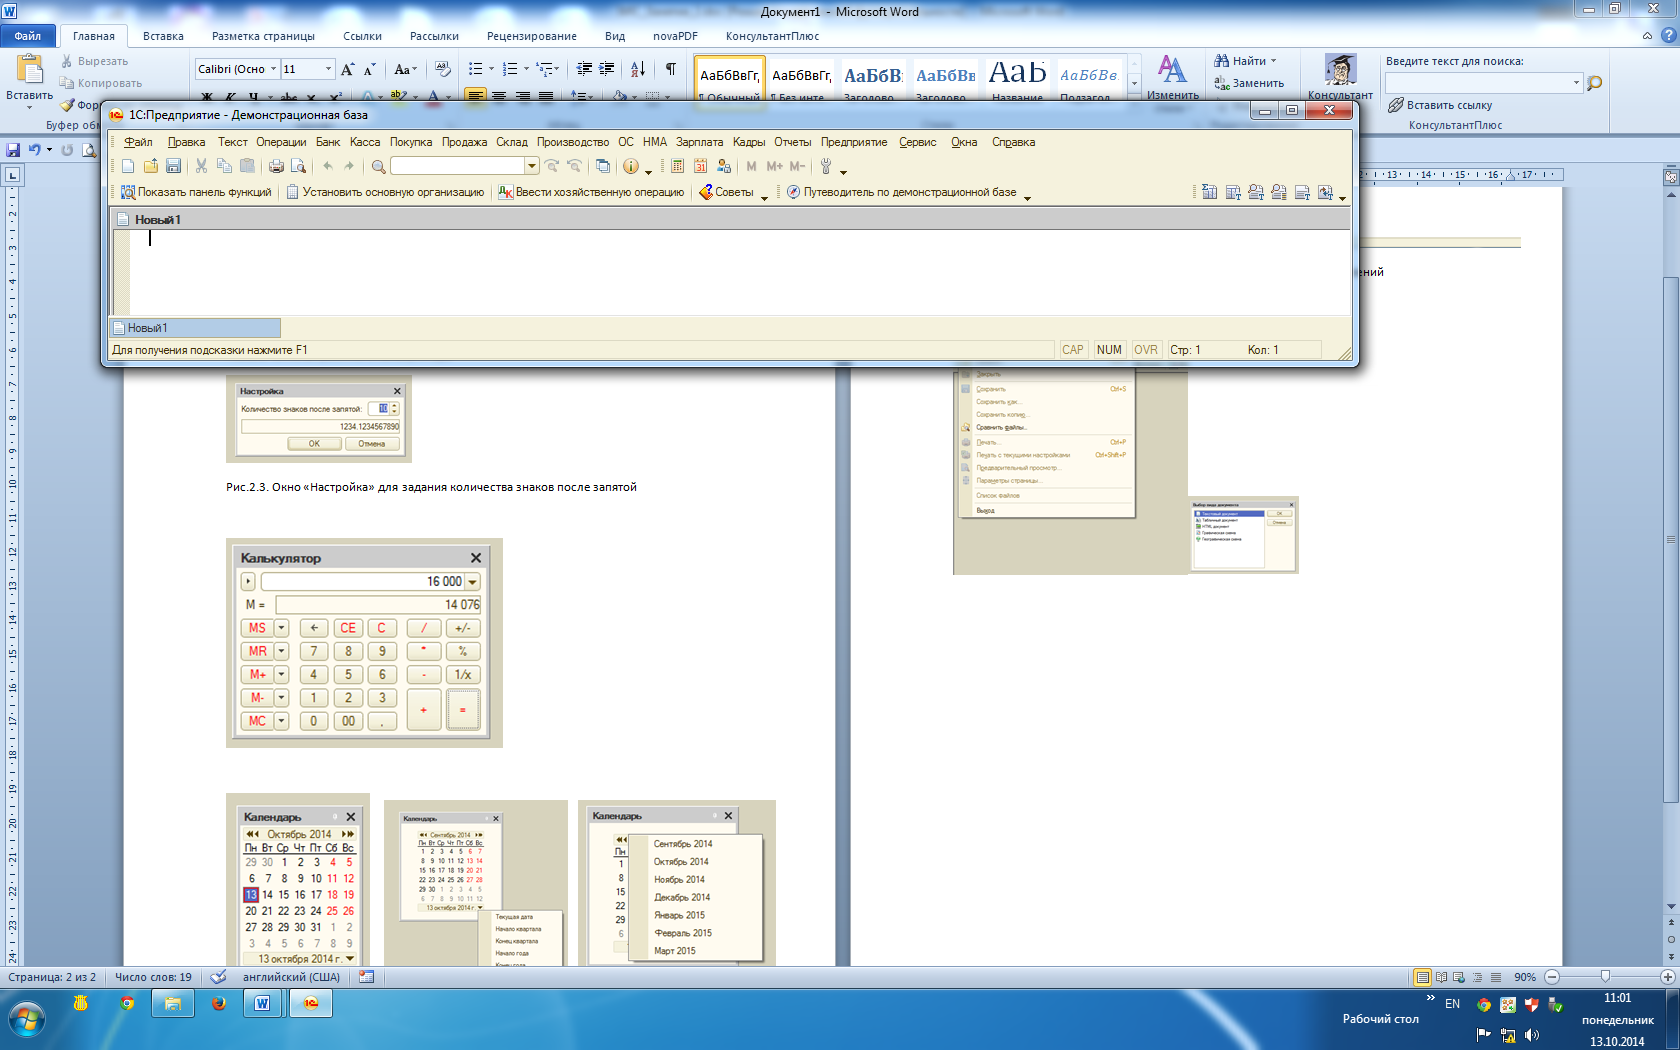Open the 1C search field dropdown arrow

(x=532, y=166)
